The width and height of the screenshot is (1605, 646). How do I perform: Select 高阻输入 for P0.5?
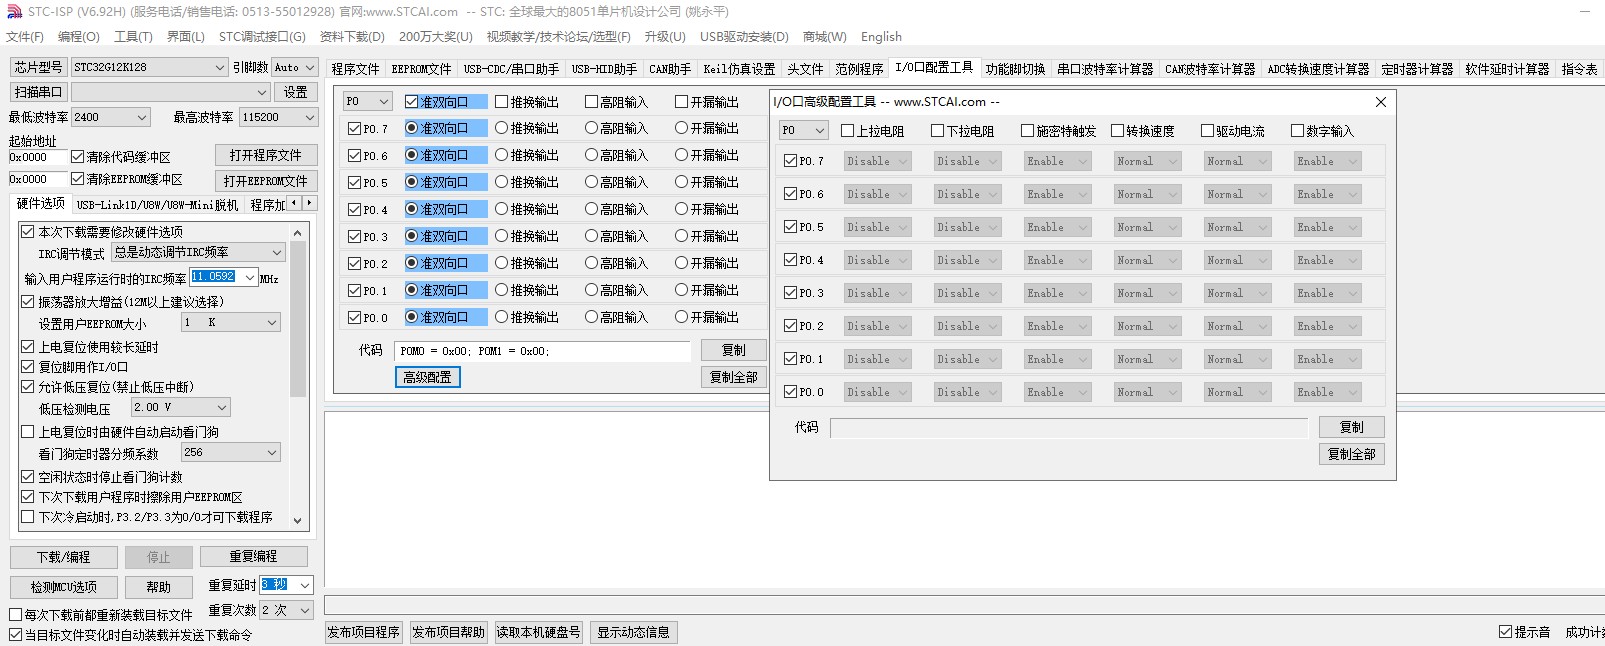(591, 182)
